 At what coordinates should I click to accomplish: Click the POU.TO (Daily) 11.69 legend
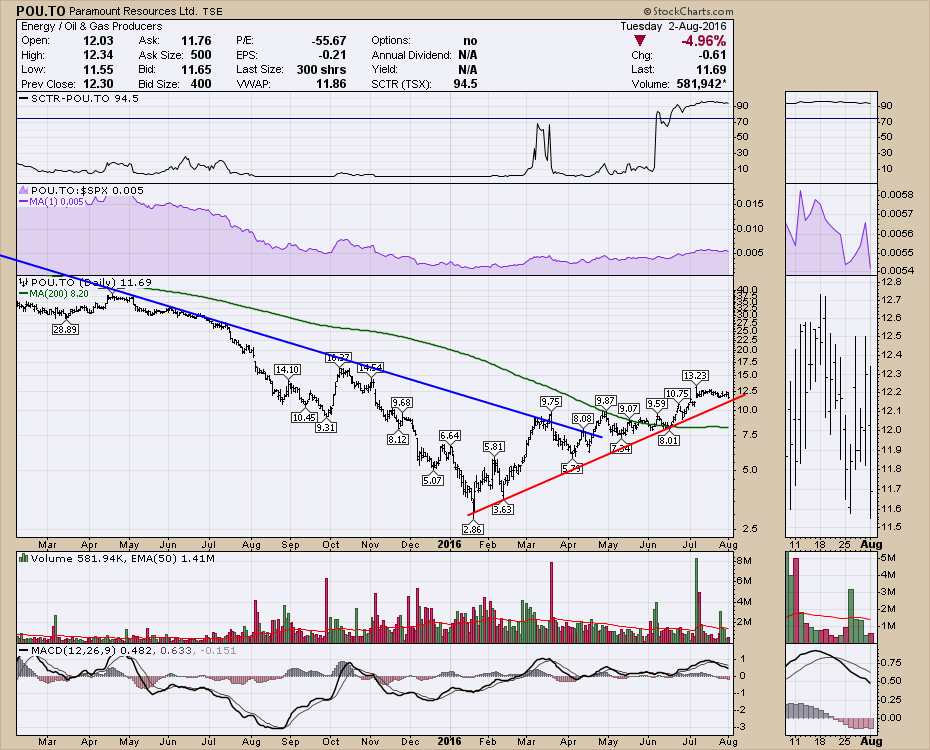[x=85, y=283]
